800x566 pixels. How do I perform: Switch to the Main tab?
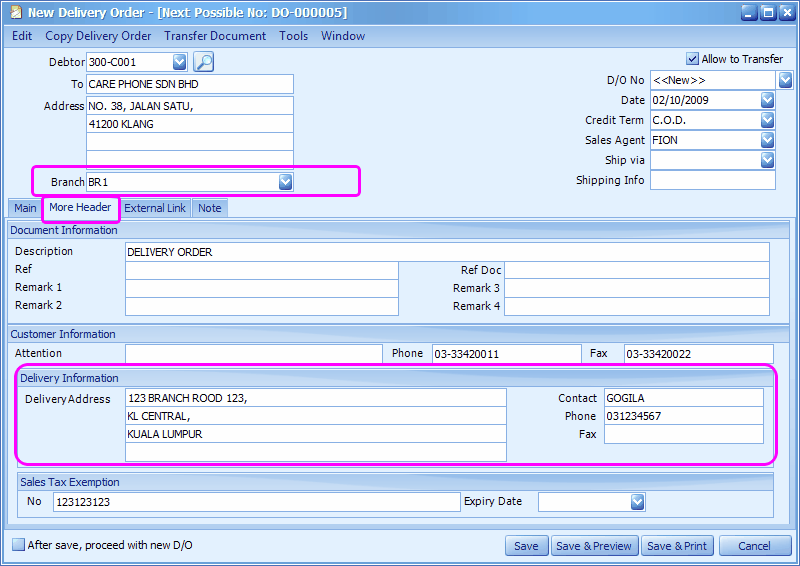[x=25, y=208]
